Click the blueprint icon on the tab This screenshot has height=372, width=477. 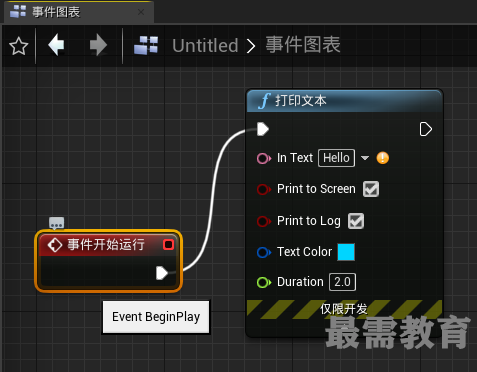click(18, 12)
